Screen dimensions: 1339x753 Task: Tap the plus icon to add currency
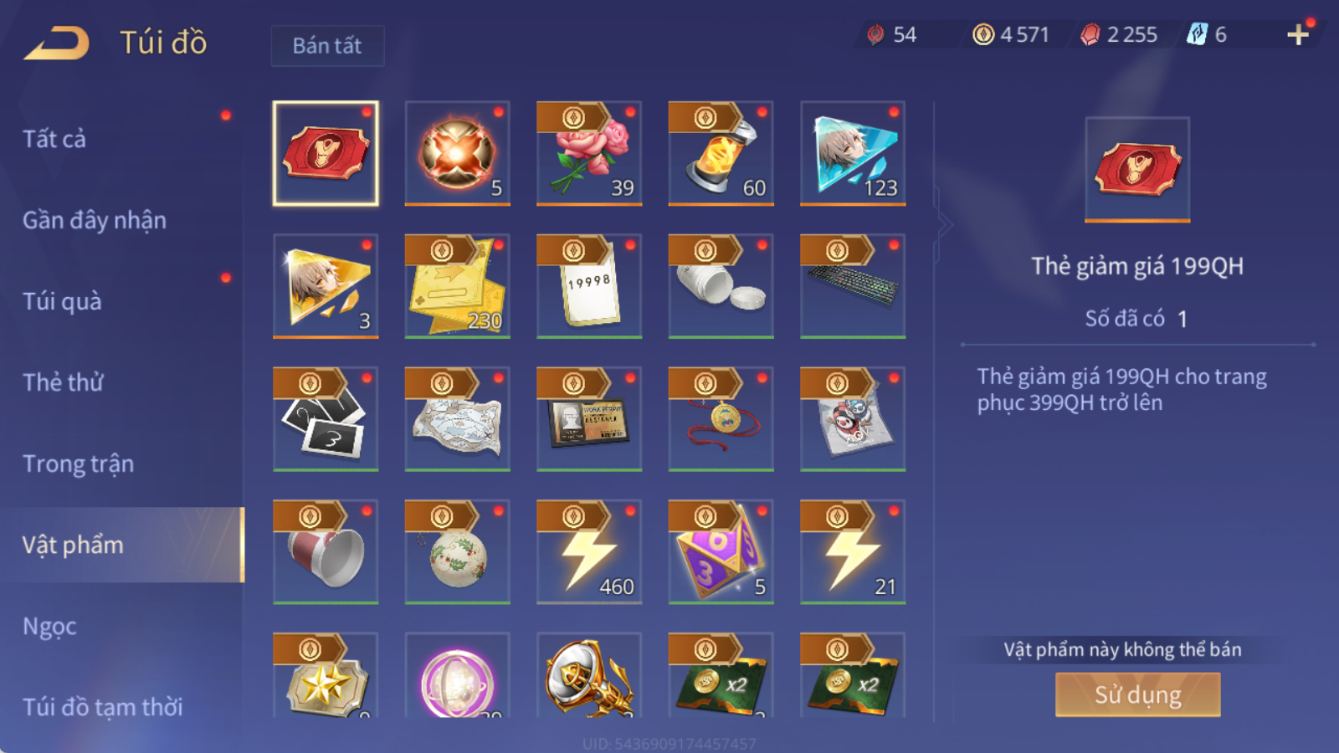[1298, 35]
